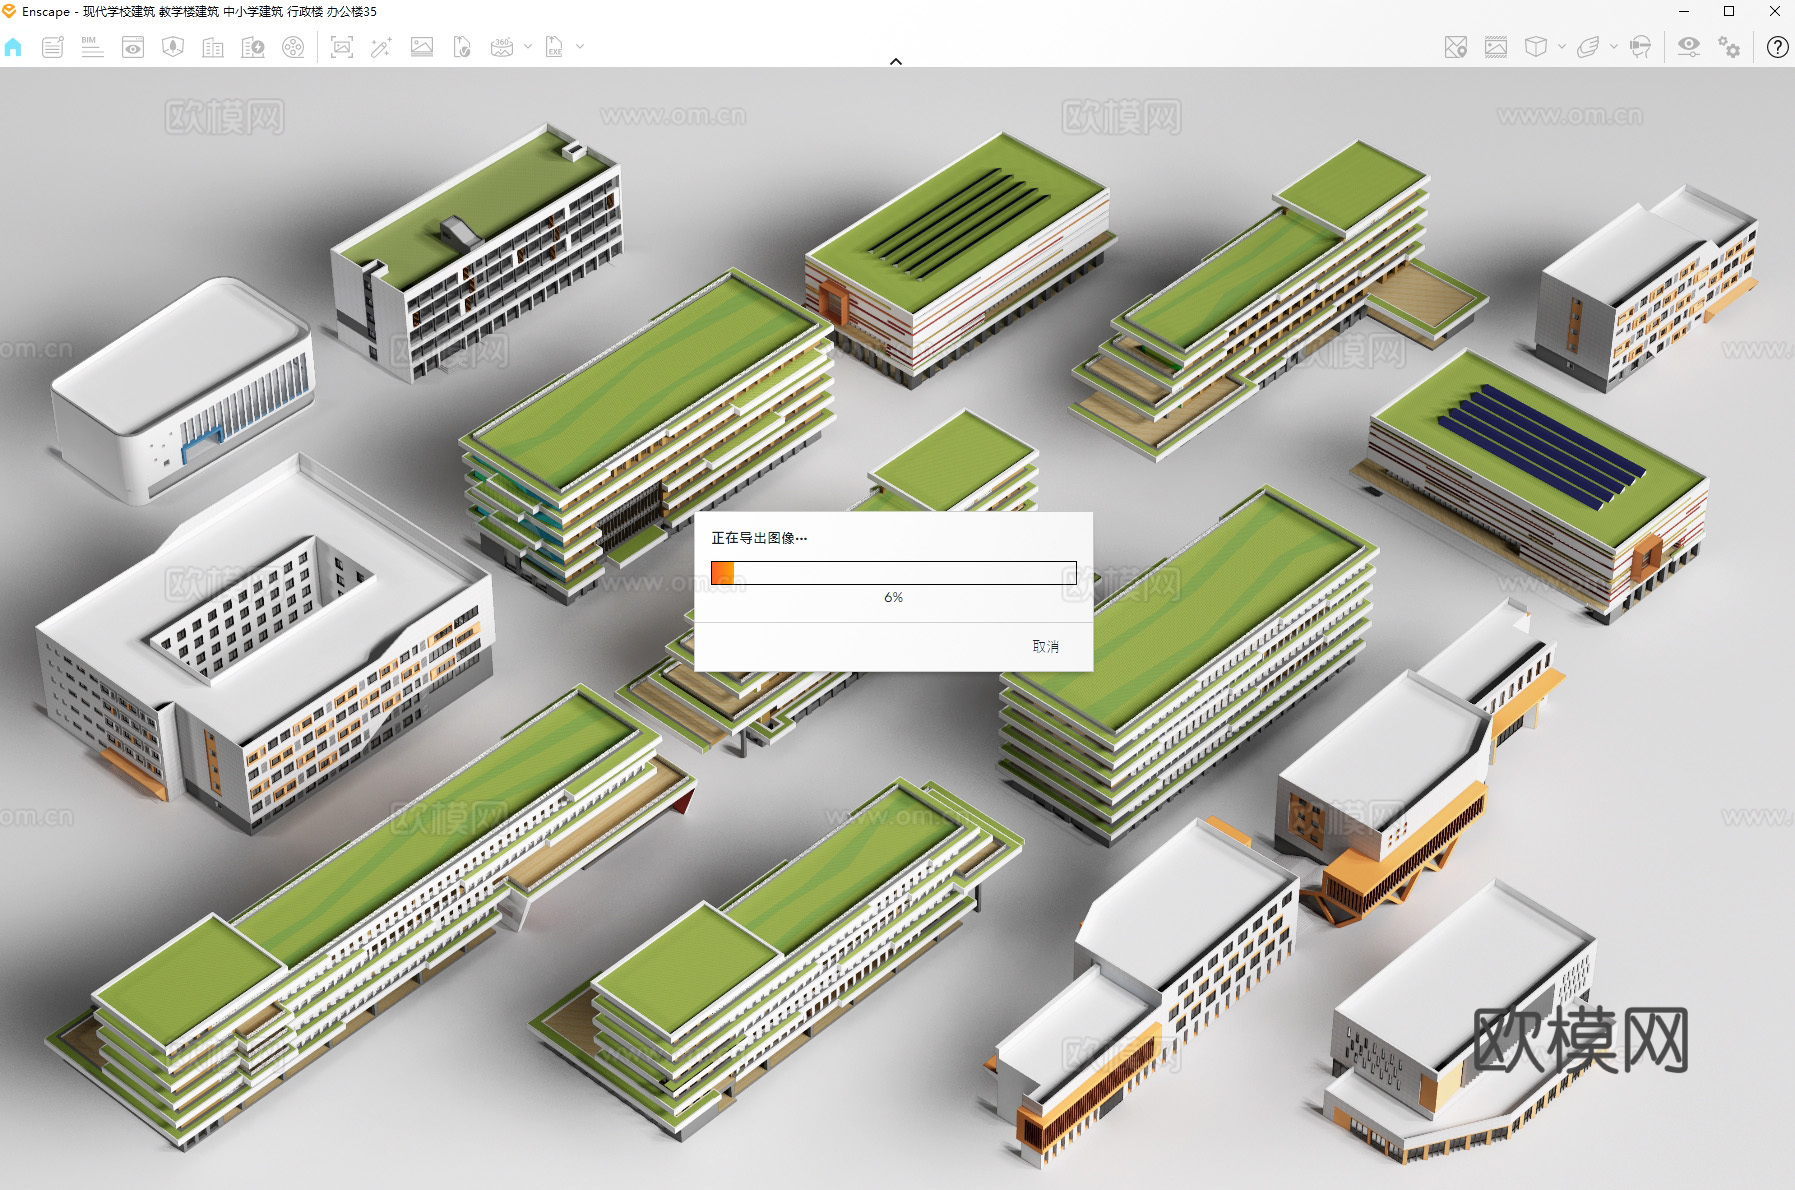Viewport: 1795px width, 1190px height.
Task: Open the minimap location icon
Action: click(1456, 47)
